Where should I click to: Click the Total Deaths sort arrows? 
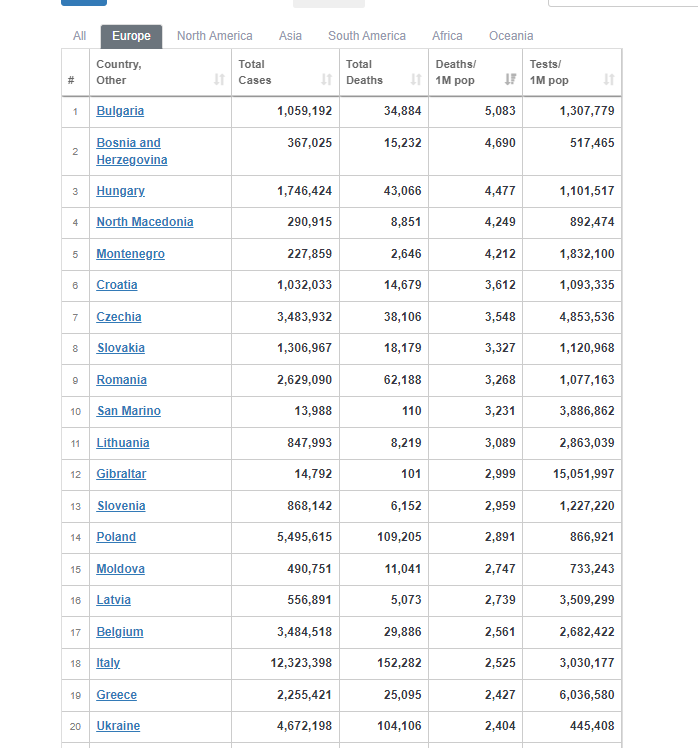416,80
